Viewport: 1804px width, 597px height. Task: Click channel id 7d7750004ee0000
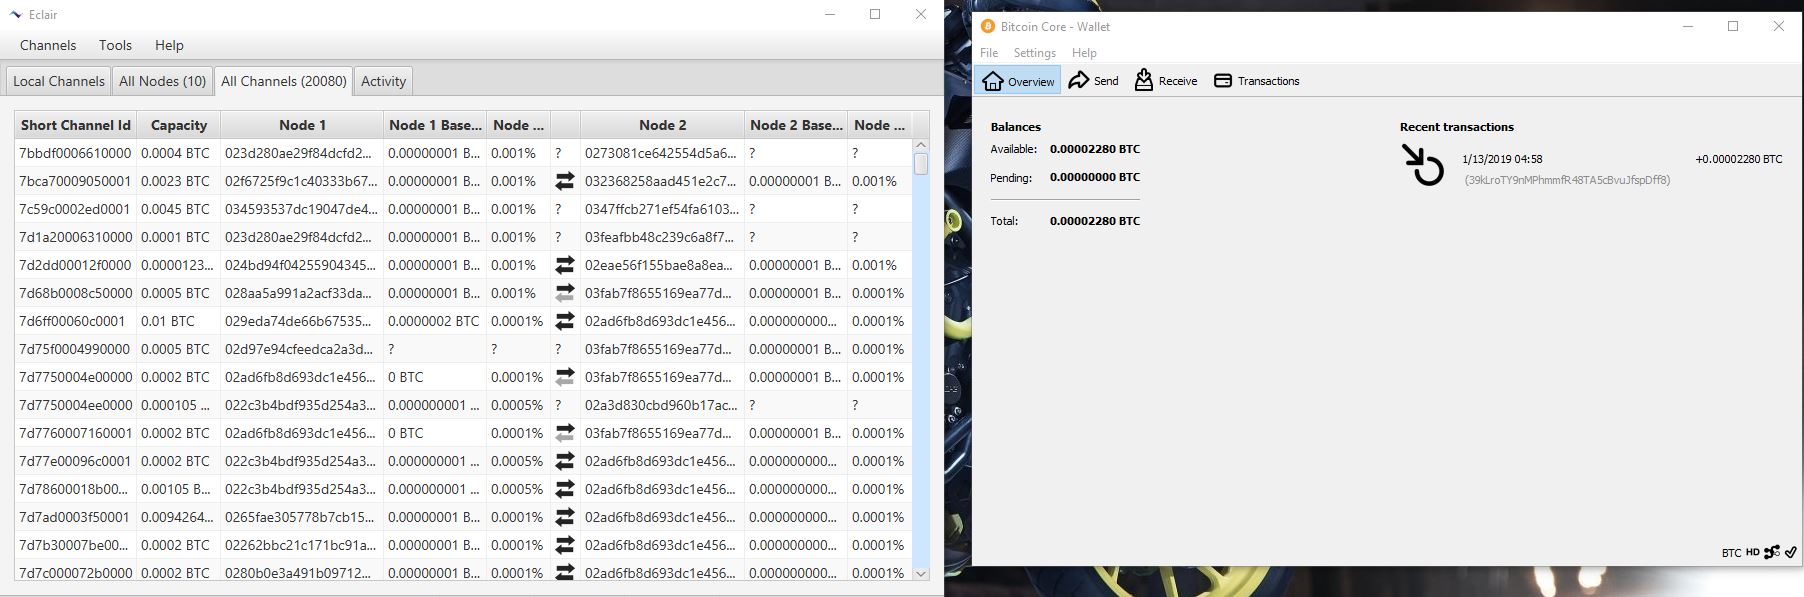click(x=75, y=405)
